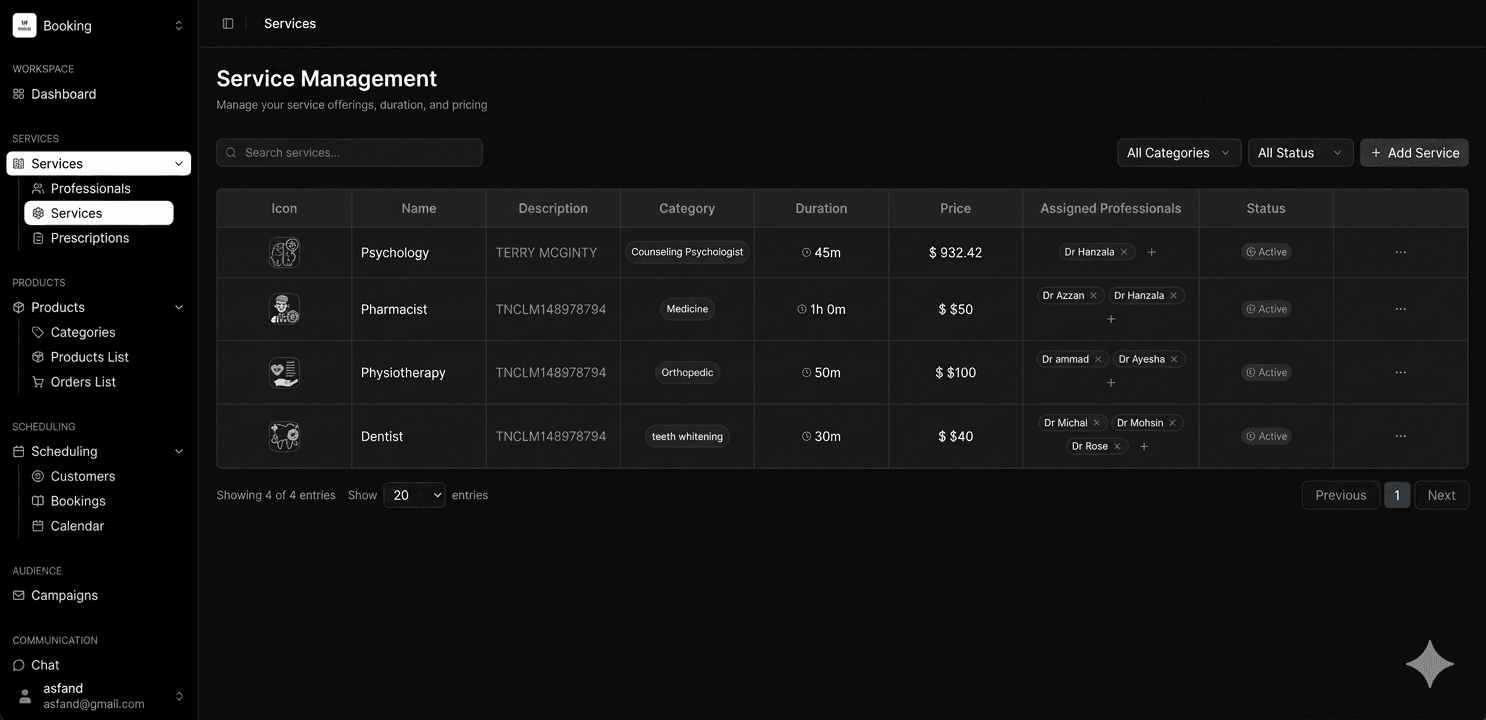Viewport: 1486px width, 720px height.
Task: Open the All Status filter dropdown
Action: [x=1299, y=153]
